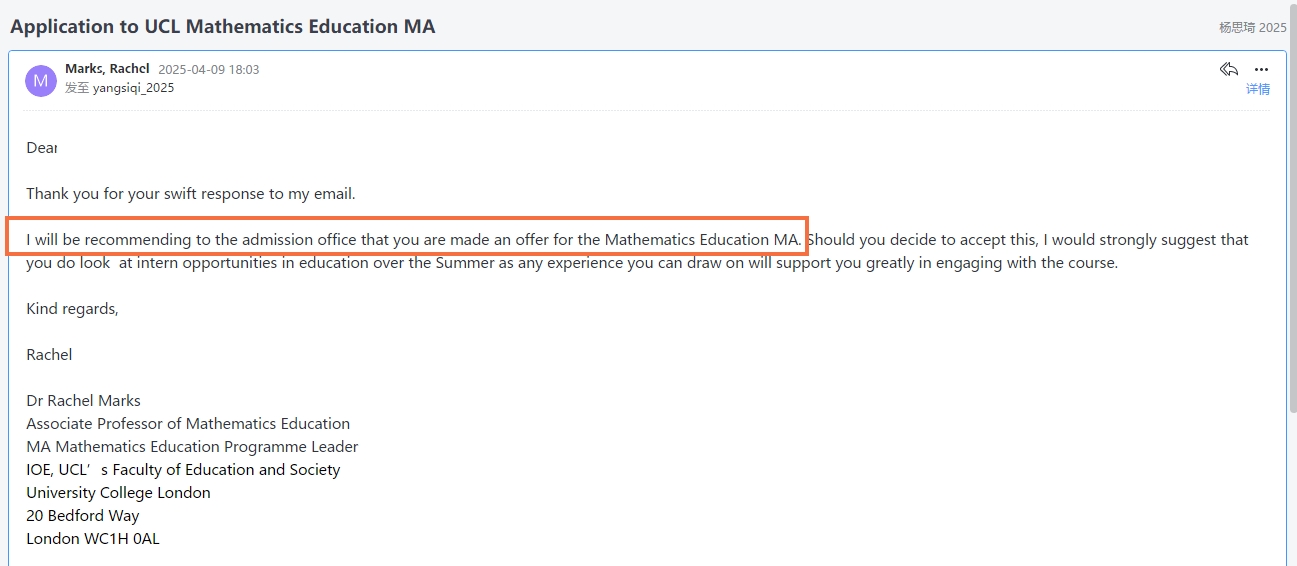Click the Kind regards closing line

point(72,309)
